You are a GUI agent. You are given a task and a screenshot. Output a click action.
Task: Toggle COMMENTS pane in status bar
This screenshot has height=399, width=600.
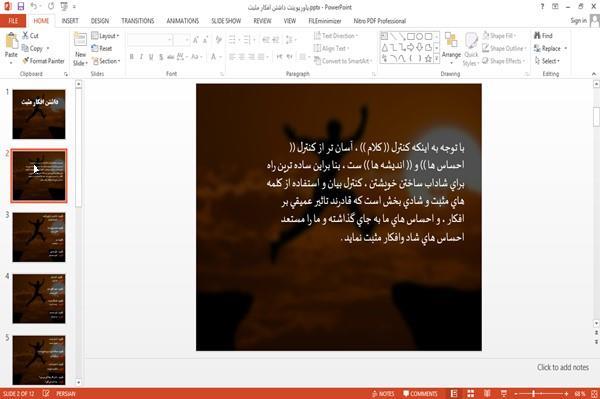420,394
